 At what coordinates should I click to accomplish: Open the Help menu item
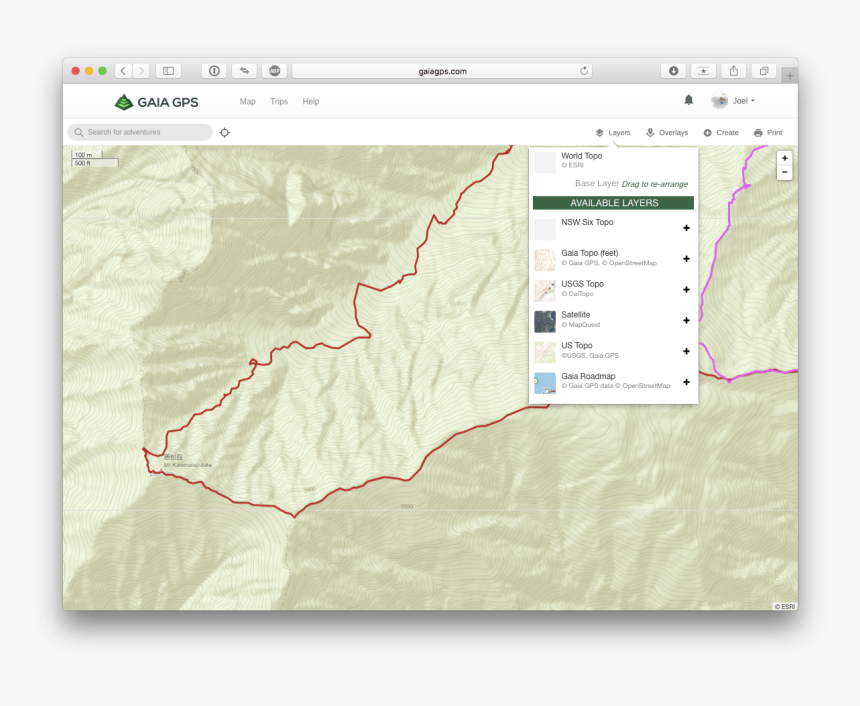coord(311,102)
